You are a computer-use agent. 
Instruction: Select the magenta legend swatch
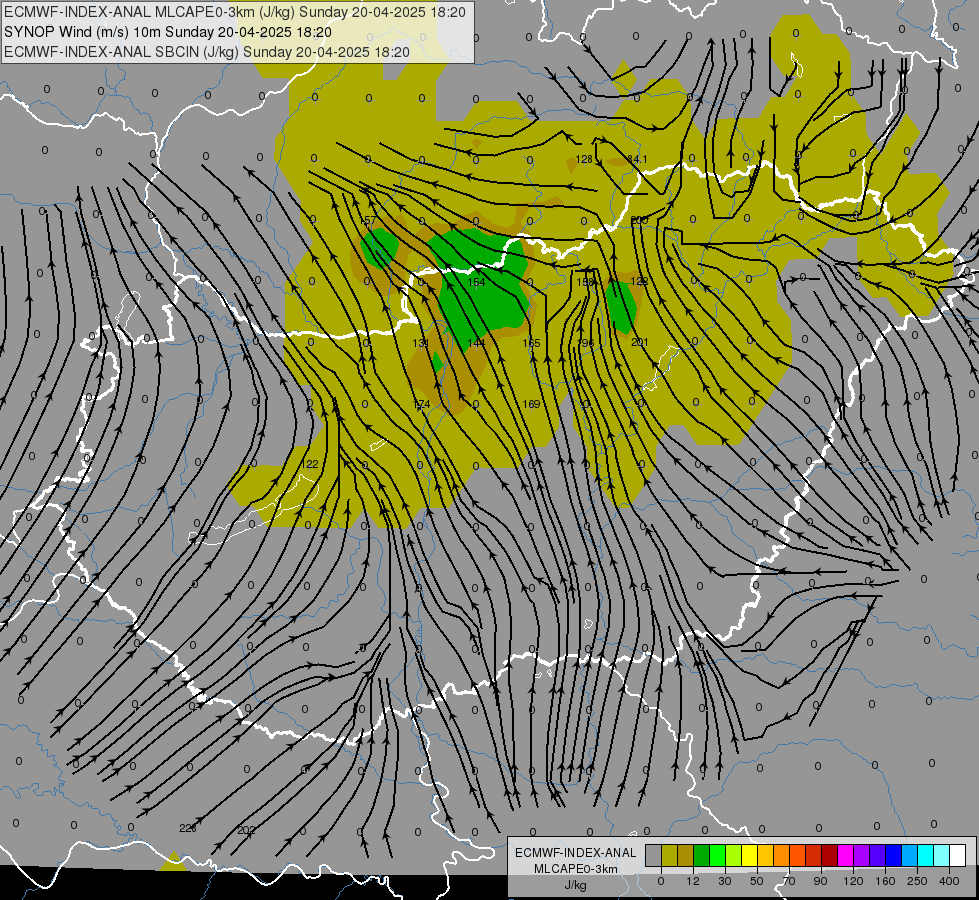pyautogui.click(x=845, y=856)
